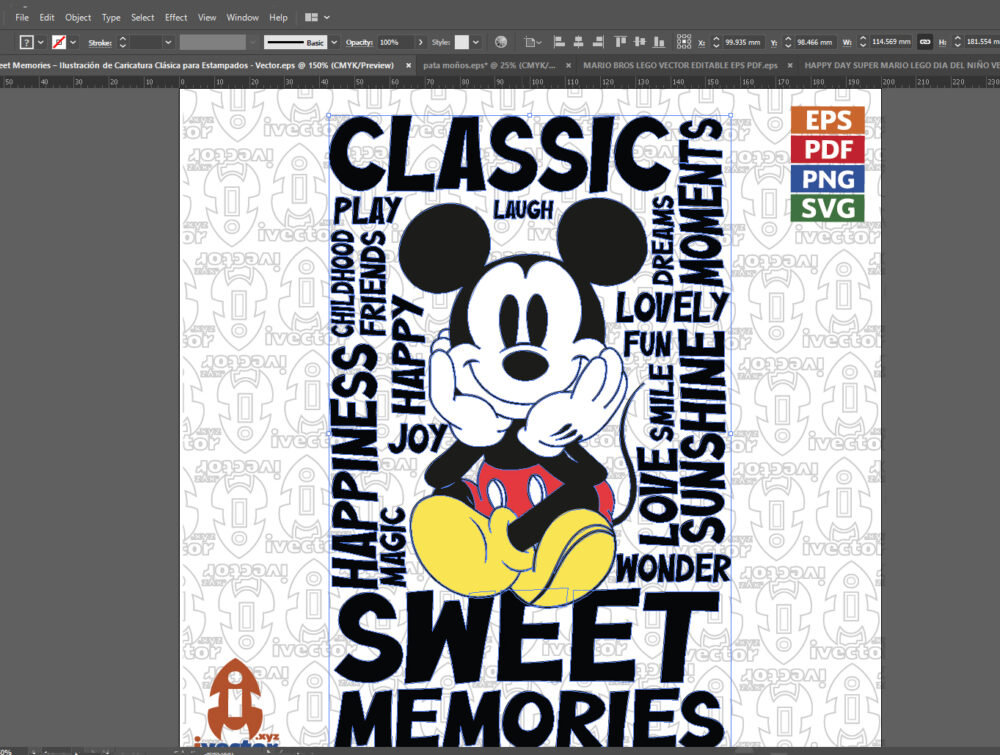This screenshot has height=755, width=1000.
Task: Expand the fill color dropdown arrow
Action: pyautogui.click(x=41, y=42)
